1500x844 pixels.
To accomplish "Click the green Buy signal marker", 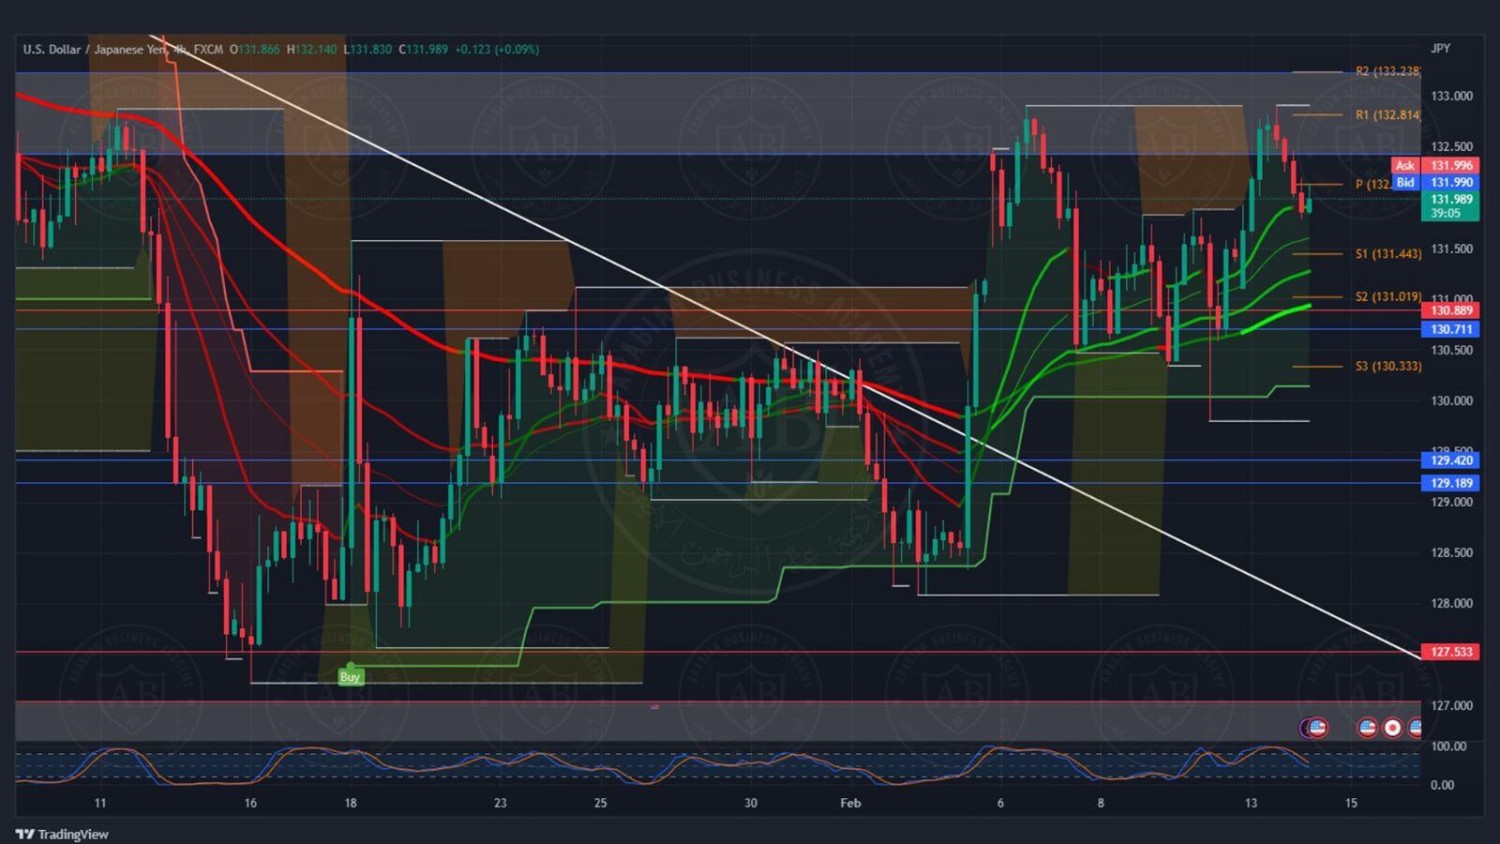I will (349, 677).
